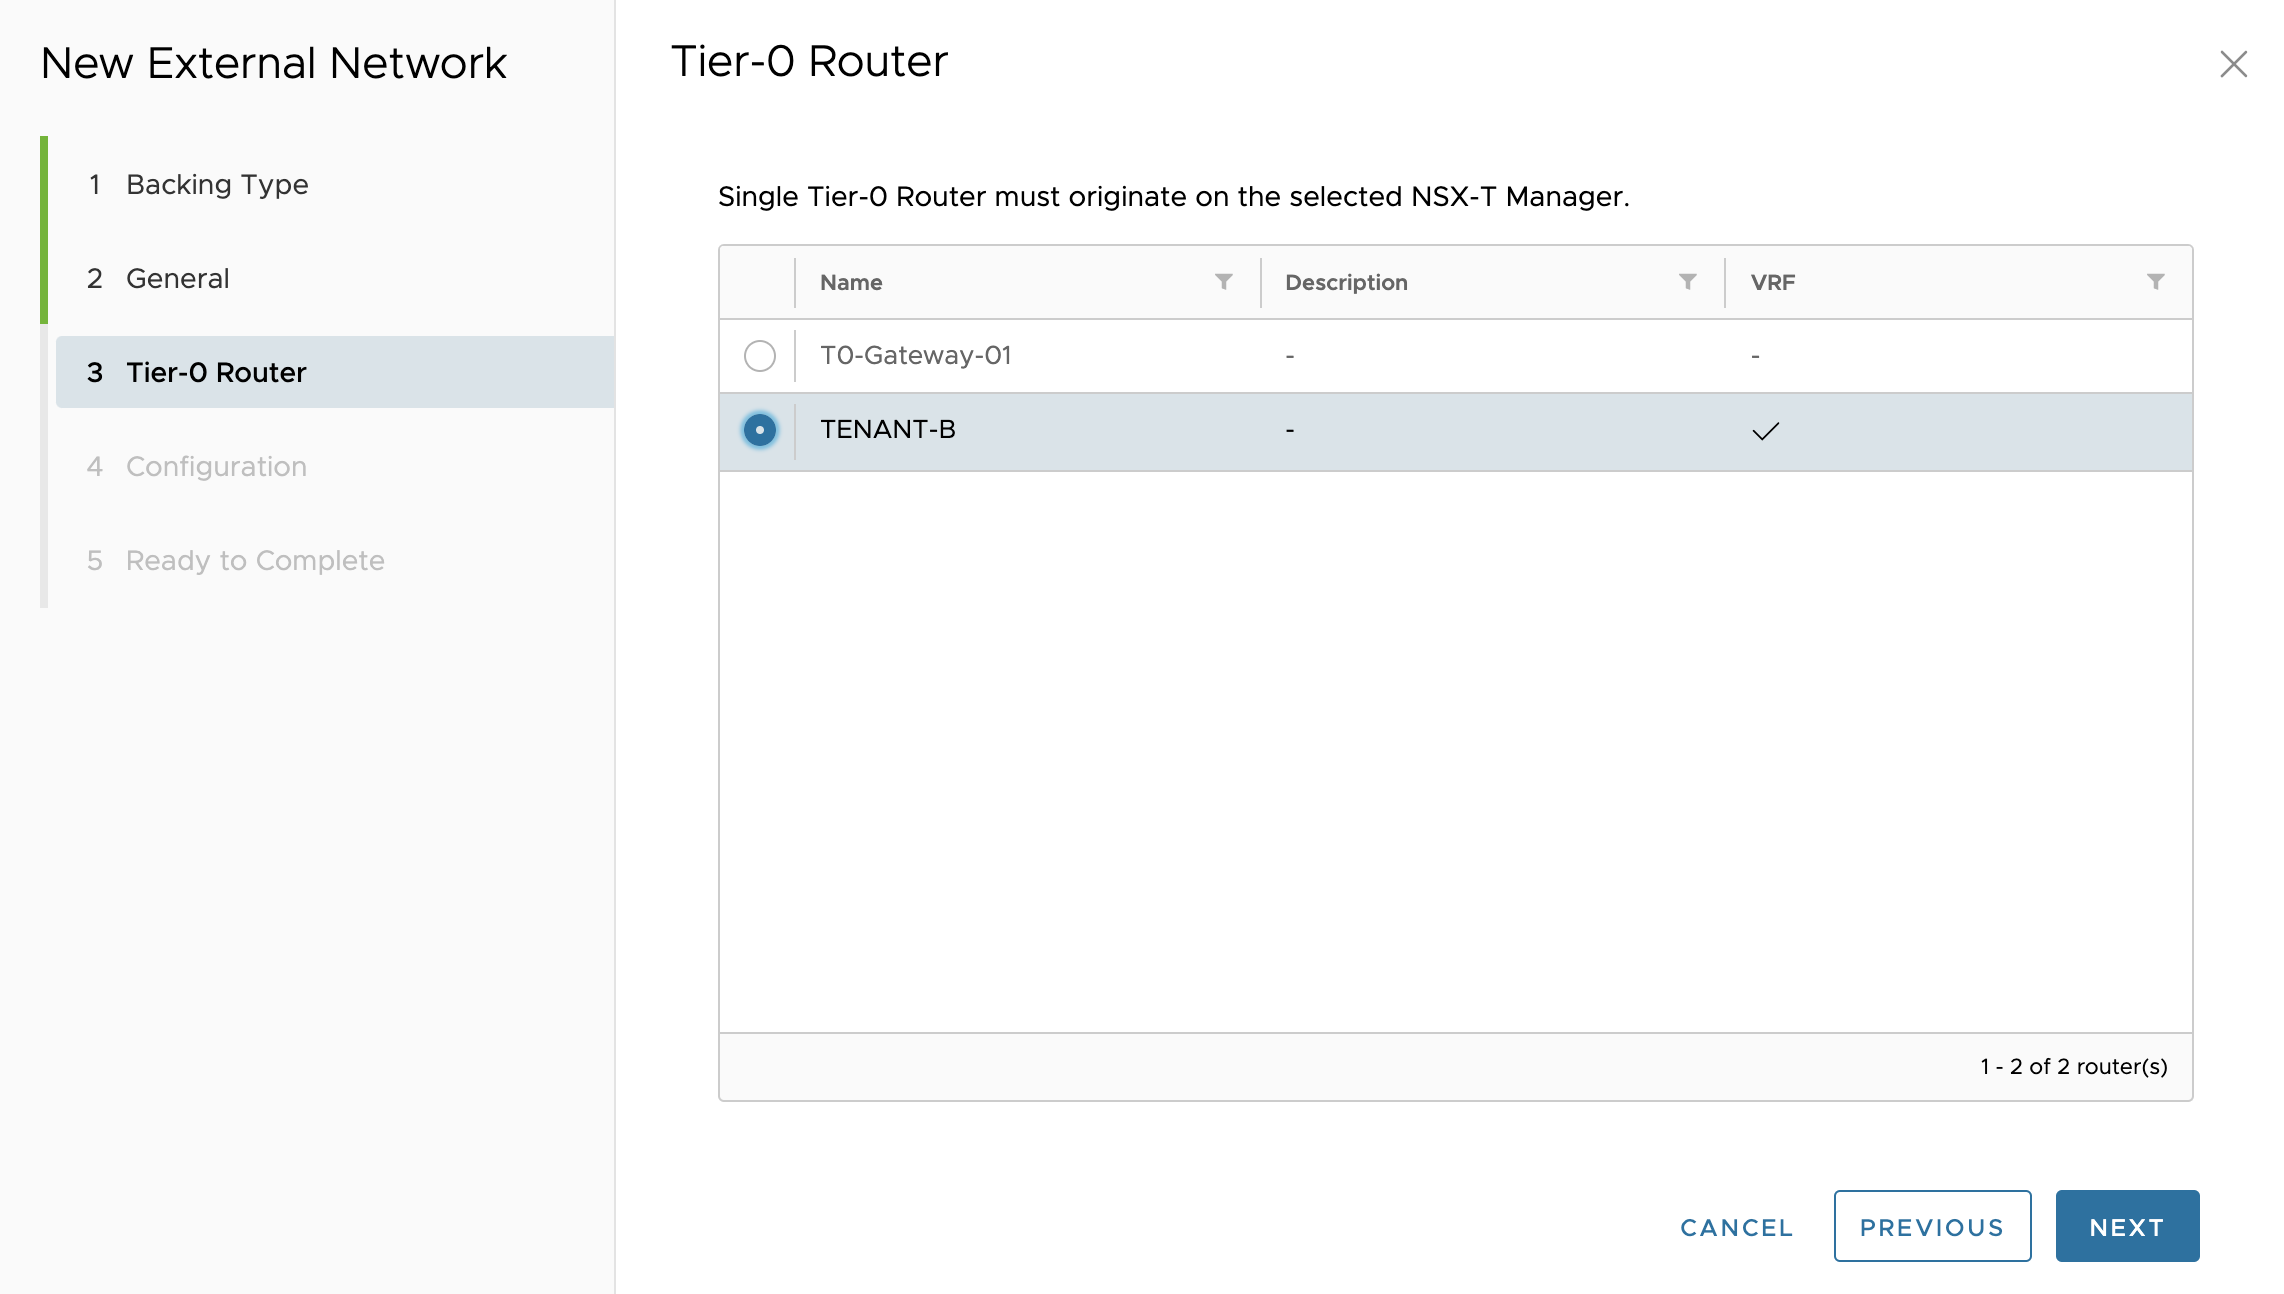Open the Name column filter
2284x1294 pixels.
click(x=1223, y=282)
